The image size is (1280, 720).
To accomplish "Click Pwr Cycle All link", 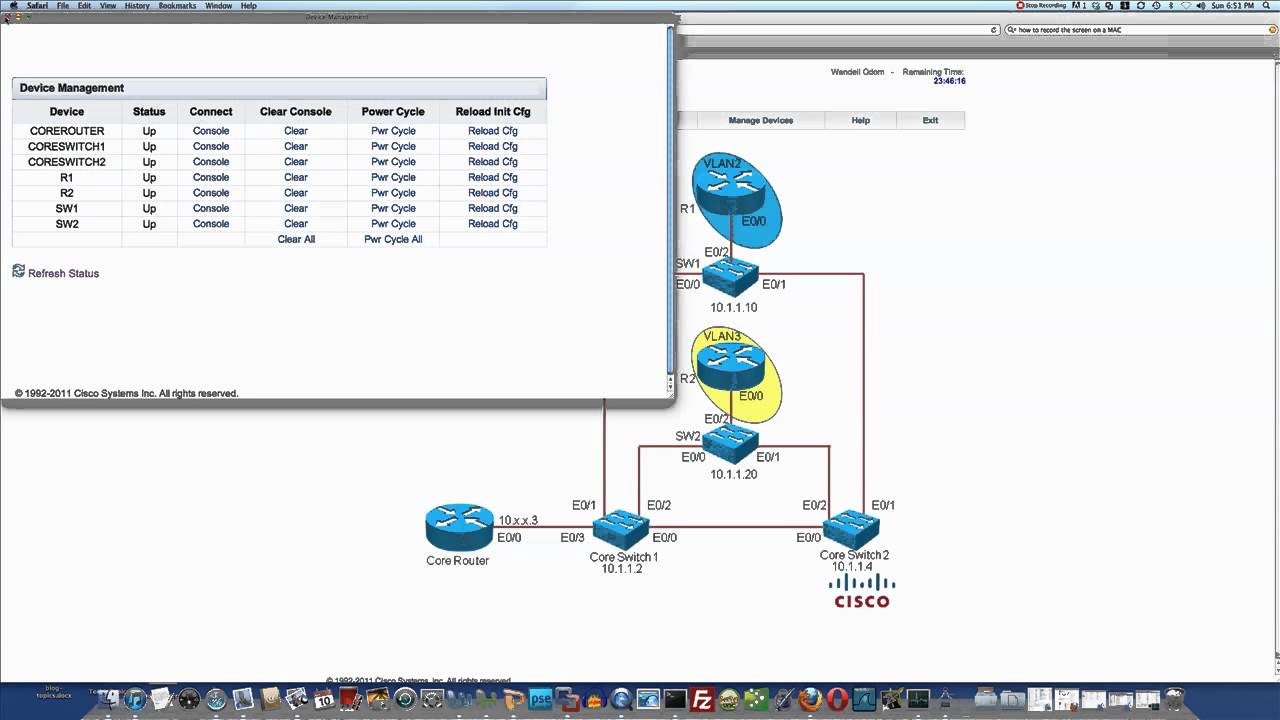I will click(393, 239).
